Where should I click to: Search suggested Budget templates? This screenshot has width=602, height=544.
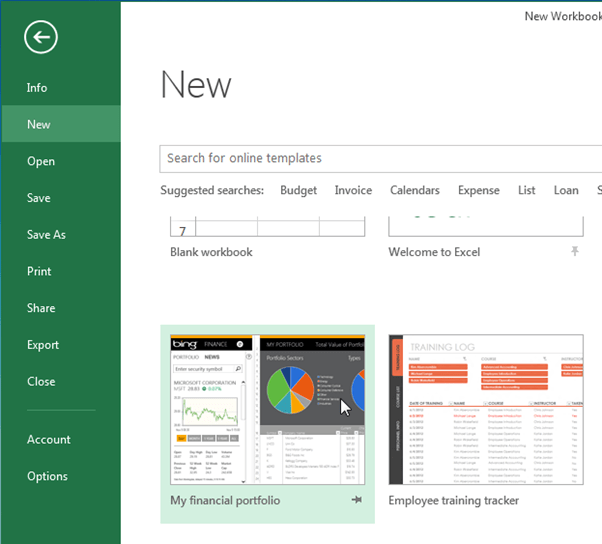[x=298, y=190]
